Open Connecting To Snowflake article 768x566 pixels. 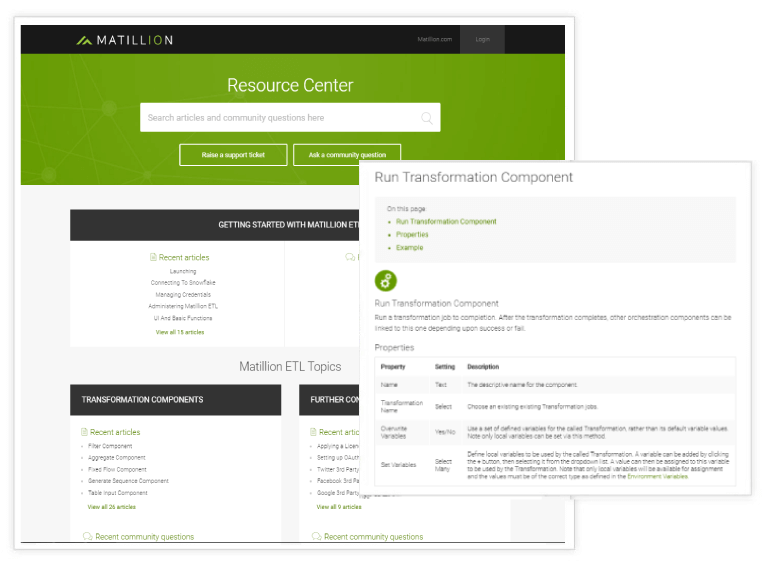[x=183, y=283]
